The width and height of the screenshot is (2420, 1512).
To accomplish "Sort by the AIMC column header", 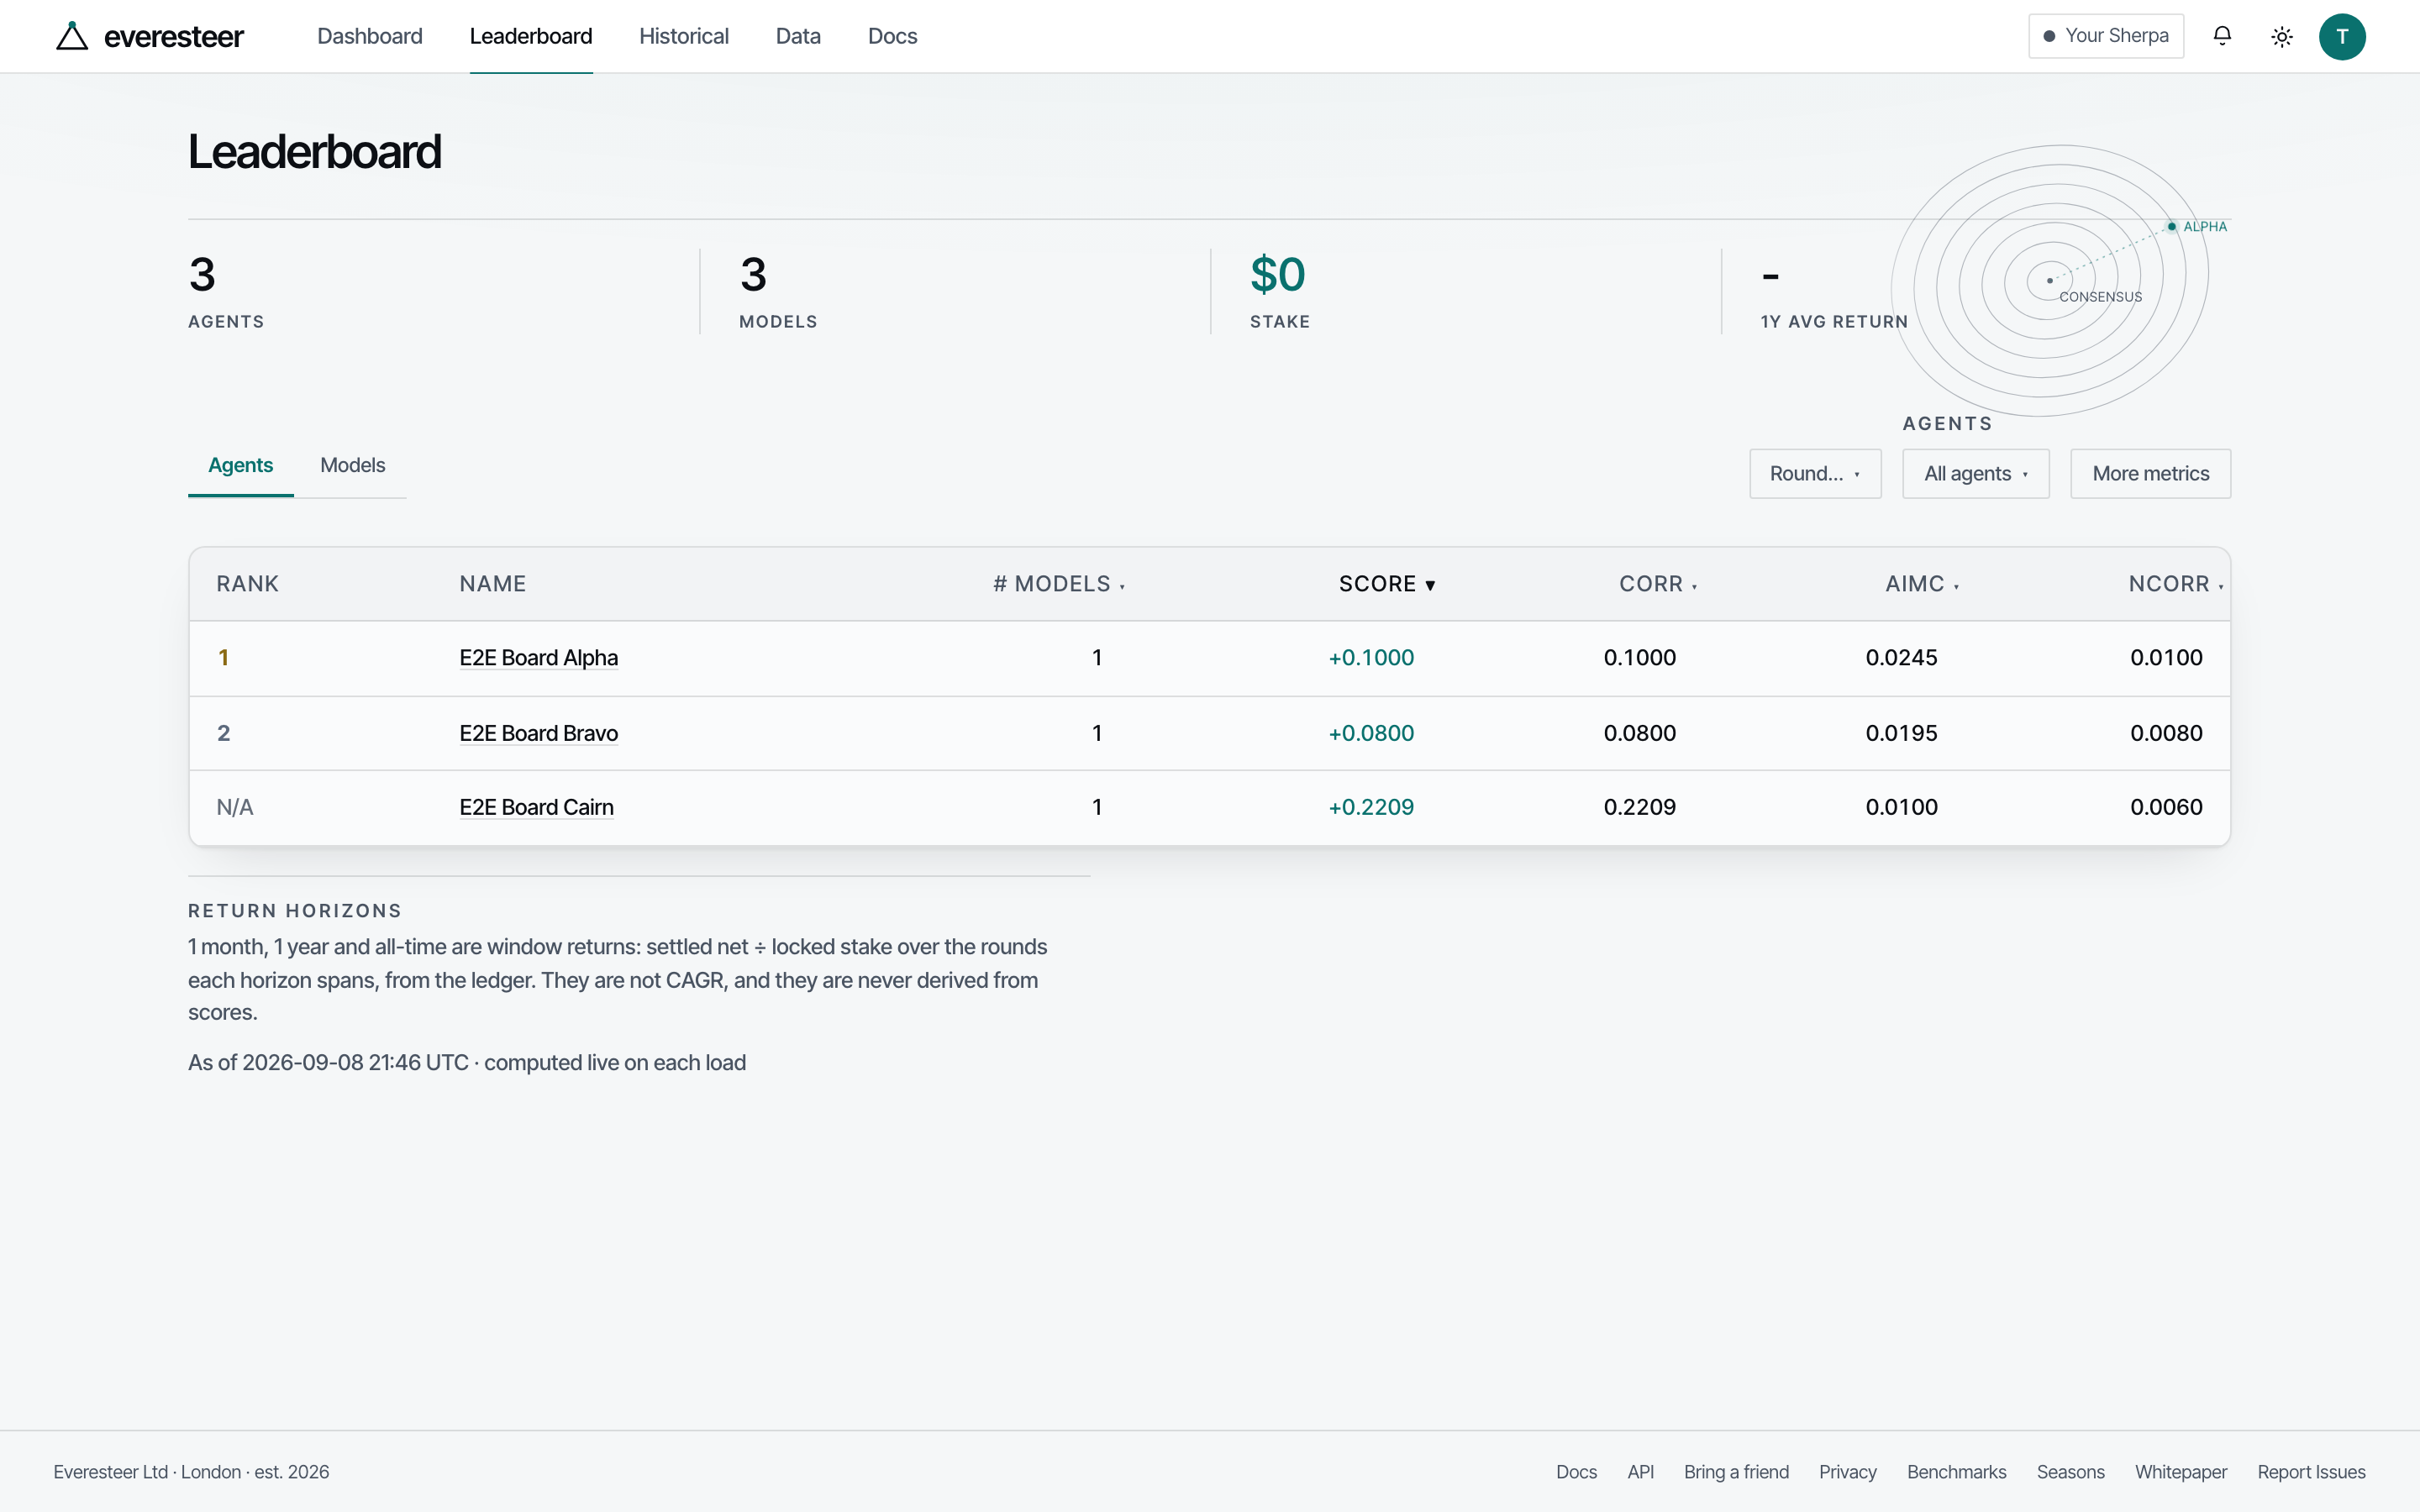I will 1922,584.
